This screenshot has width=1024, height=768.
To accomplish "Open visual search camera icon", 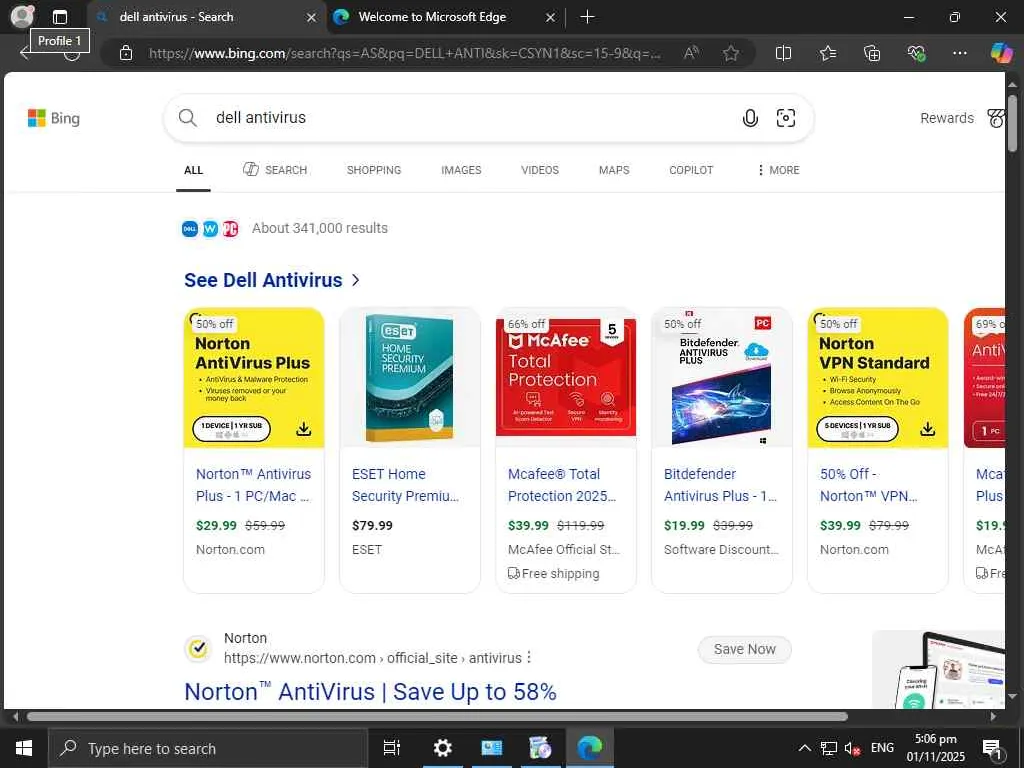I will point(786,118).
